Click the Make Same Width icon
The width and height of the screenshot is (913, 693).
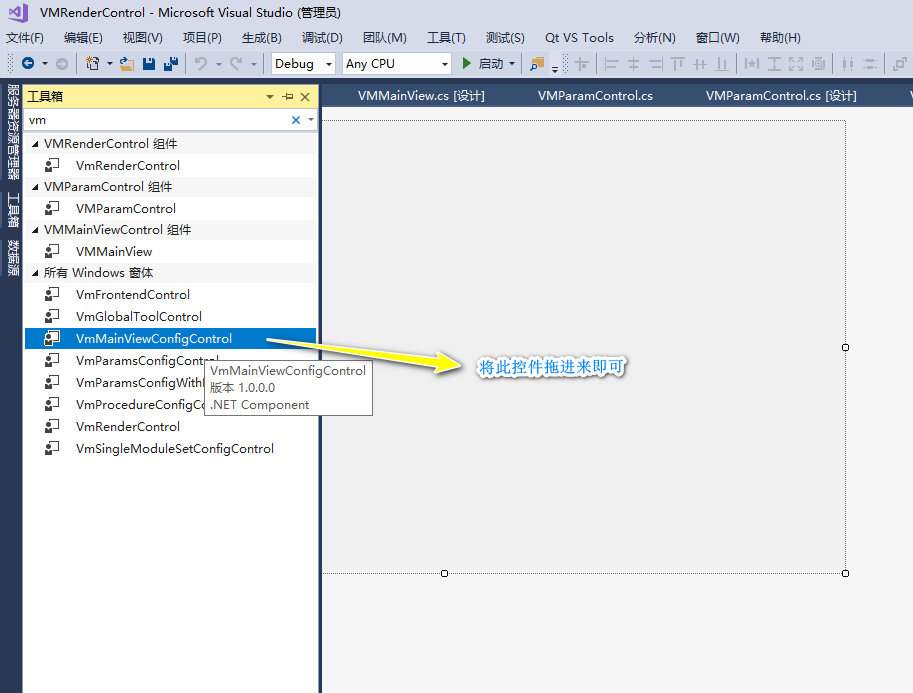pos(752,63)
